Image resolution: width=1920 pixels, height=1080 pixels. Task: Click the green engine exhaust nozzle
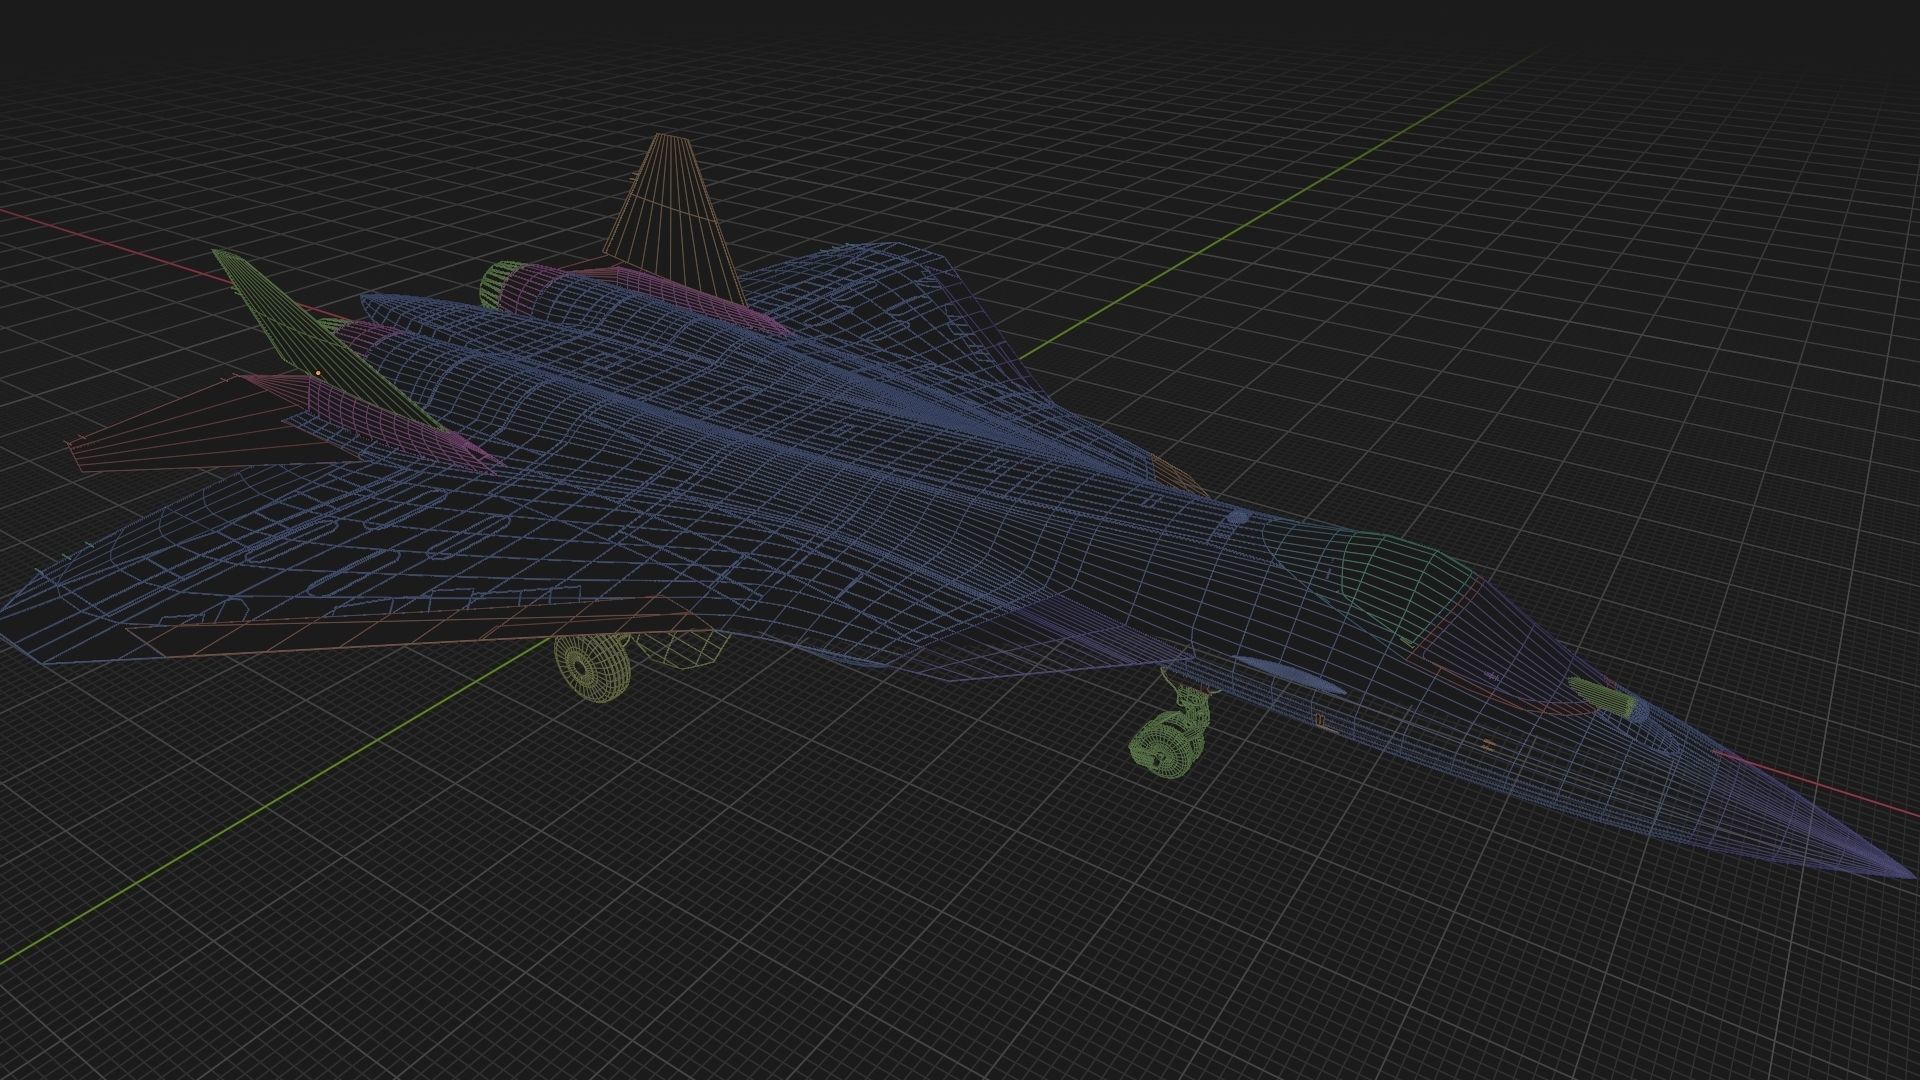tap(494, 282)
